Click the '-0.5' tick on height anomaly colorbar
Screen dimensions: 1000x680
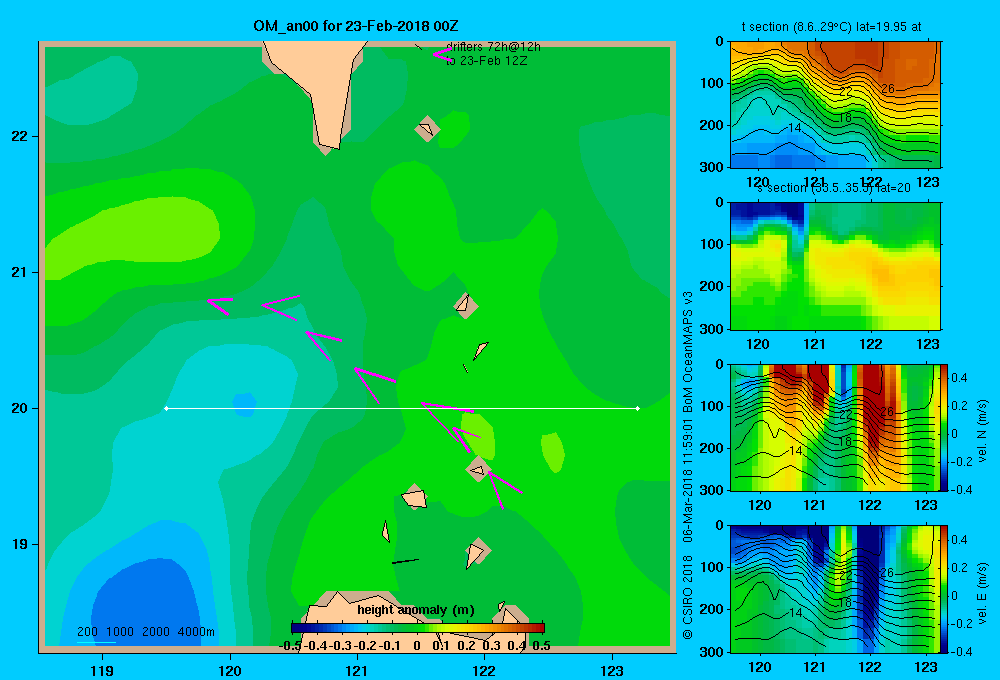click(x=290, y=646)
